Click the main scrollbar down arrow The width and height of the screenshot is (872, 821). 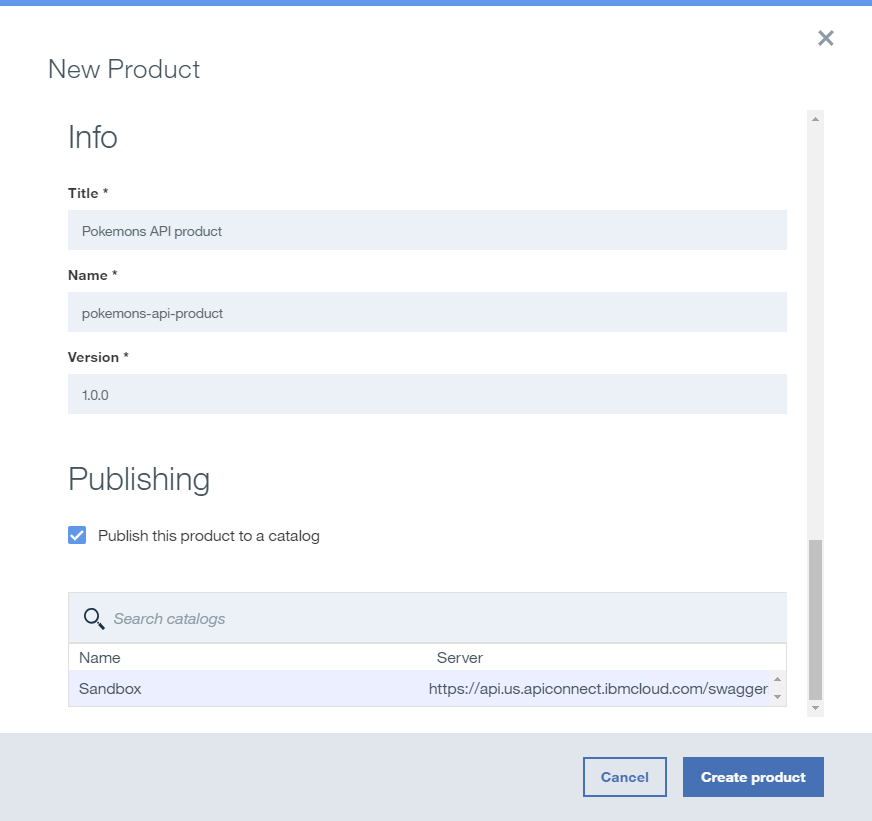pyautogui.click(x=815, y=708)
